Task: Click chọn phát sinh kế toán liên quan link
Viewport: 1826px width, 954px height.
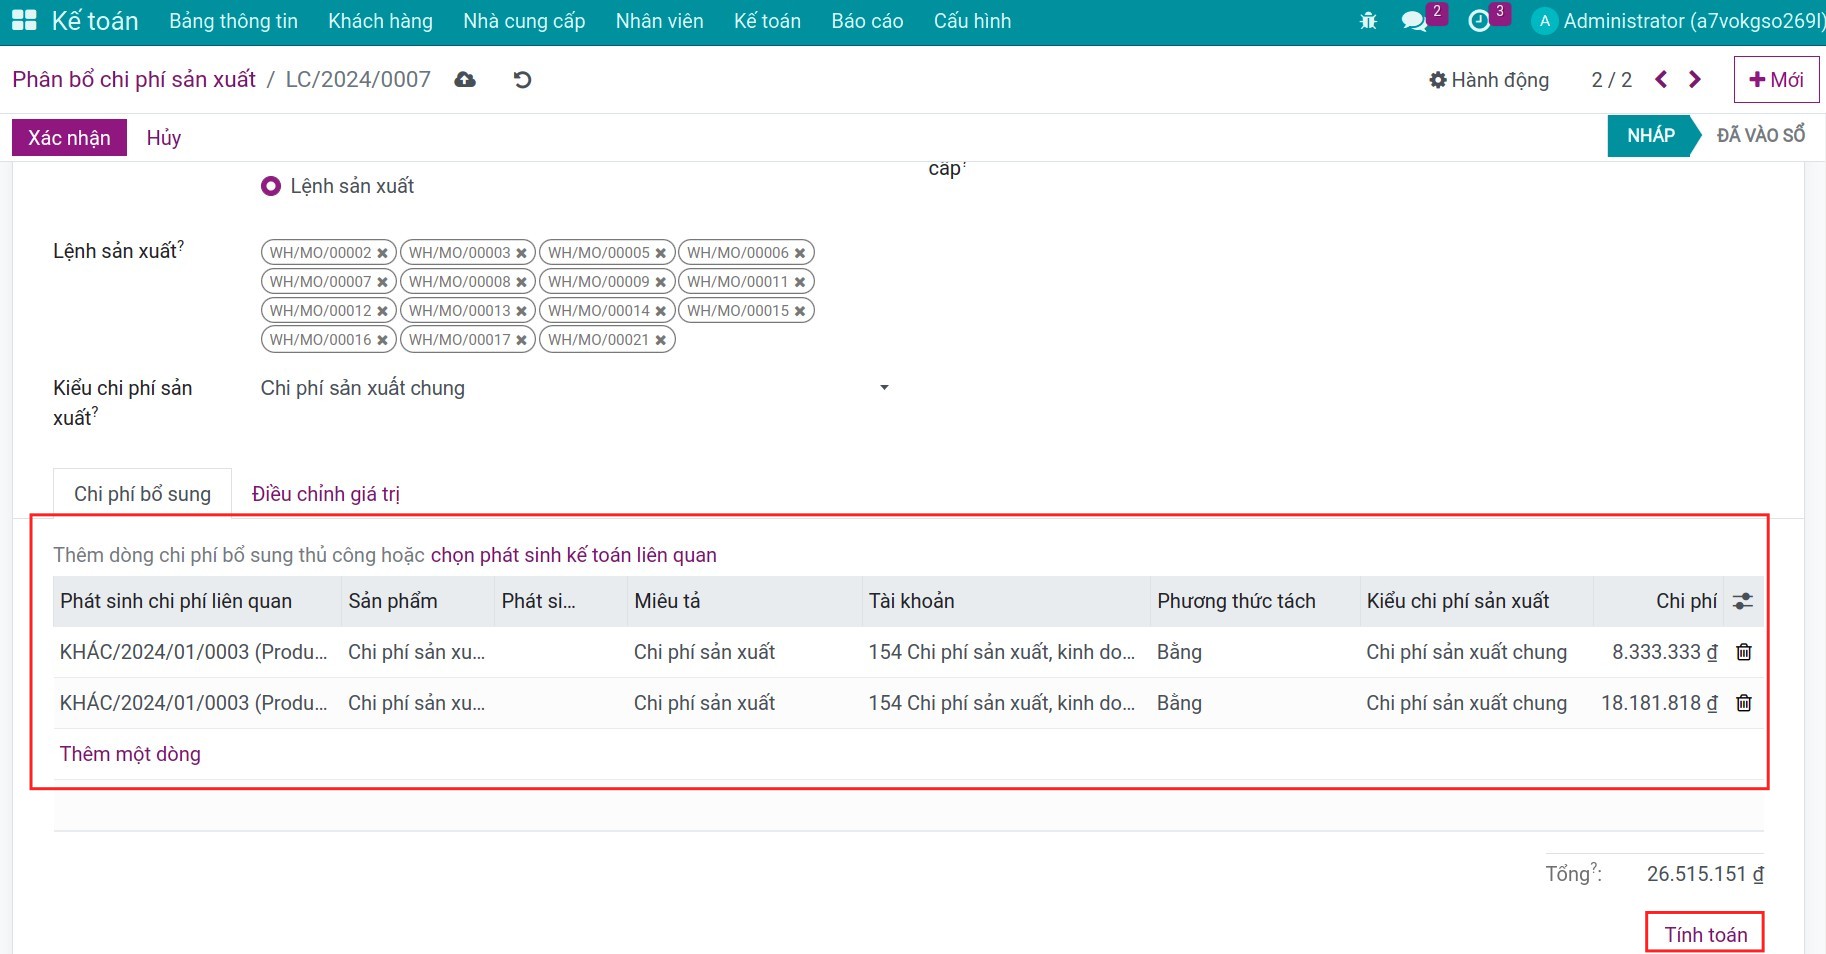Action: [x=574, y=555]
